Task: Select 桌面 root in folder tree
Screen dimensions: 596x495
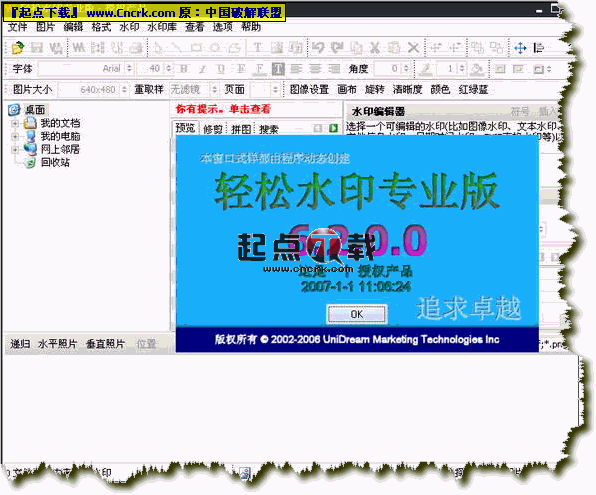Action: (x=35, y=110)
